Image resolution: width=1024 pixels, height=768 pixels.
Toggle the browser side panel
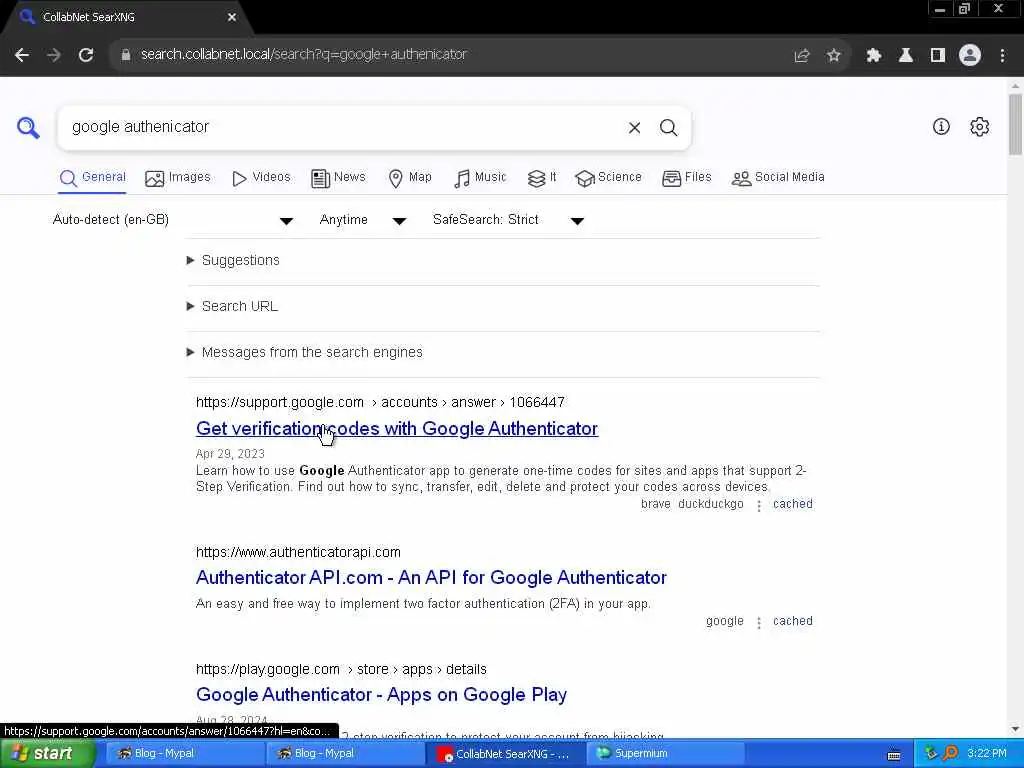(937, 56)
